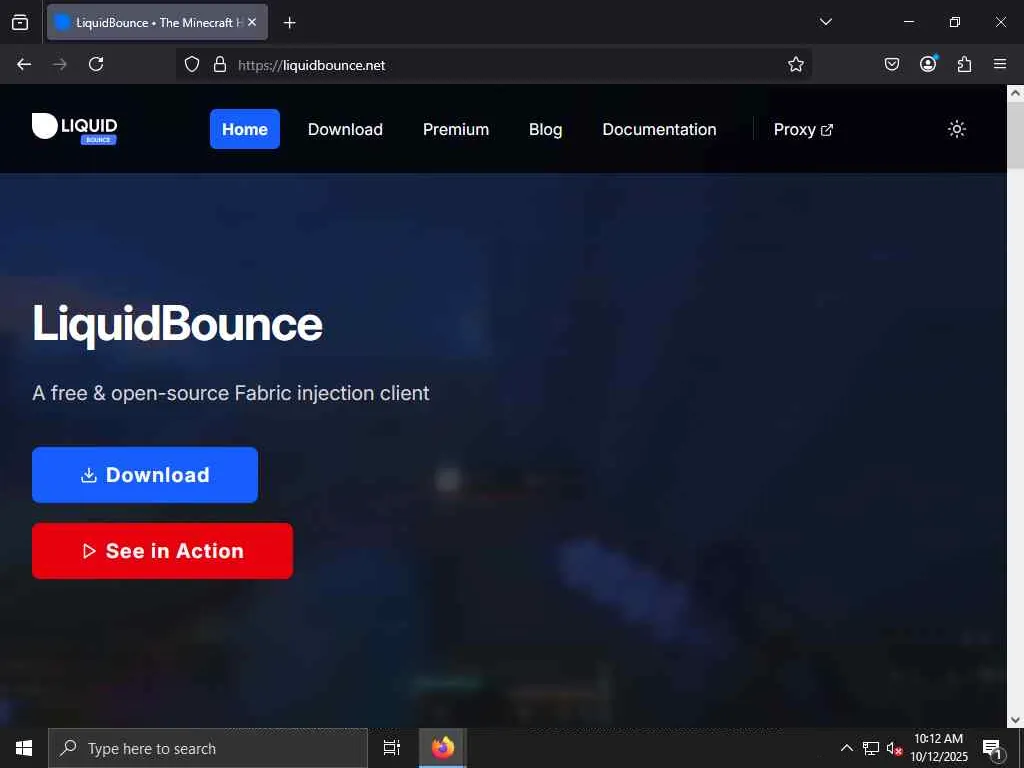Image resolution: width=1024 pixels, height=768 pixels.
Task: Open the Download nav item
Action: point(345,129)
